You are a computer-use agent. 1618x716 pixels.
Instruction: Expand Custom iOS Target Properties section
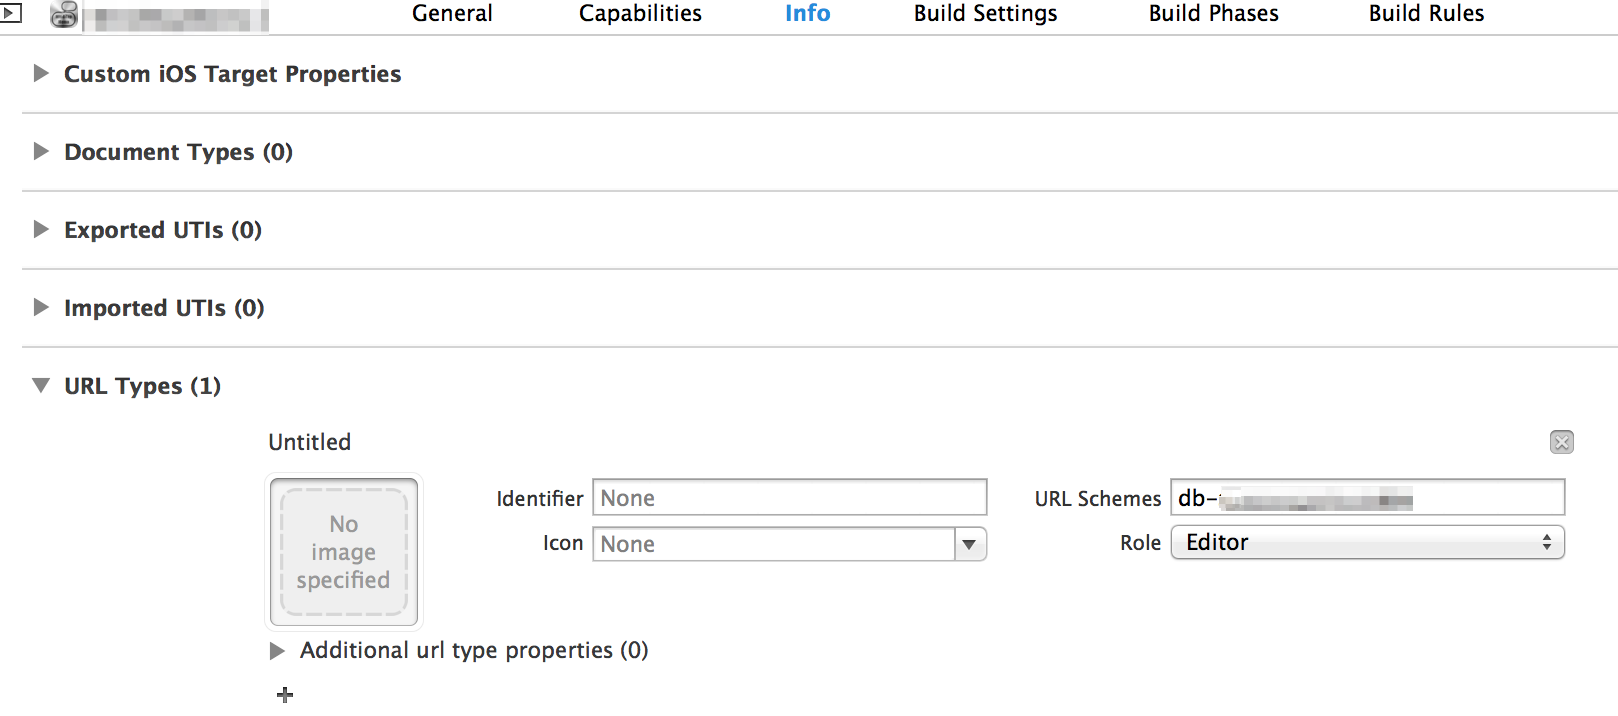pos(41,73)
